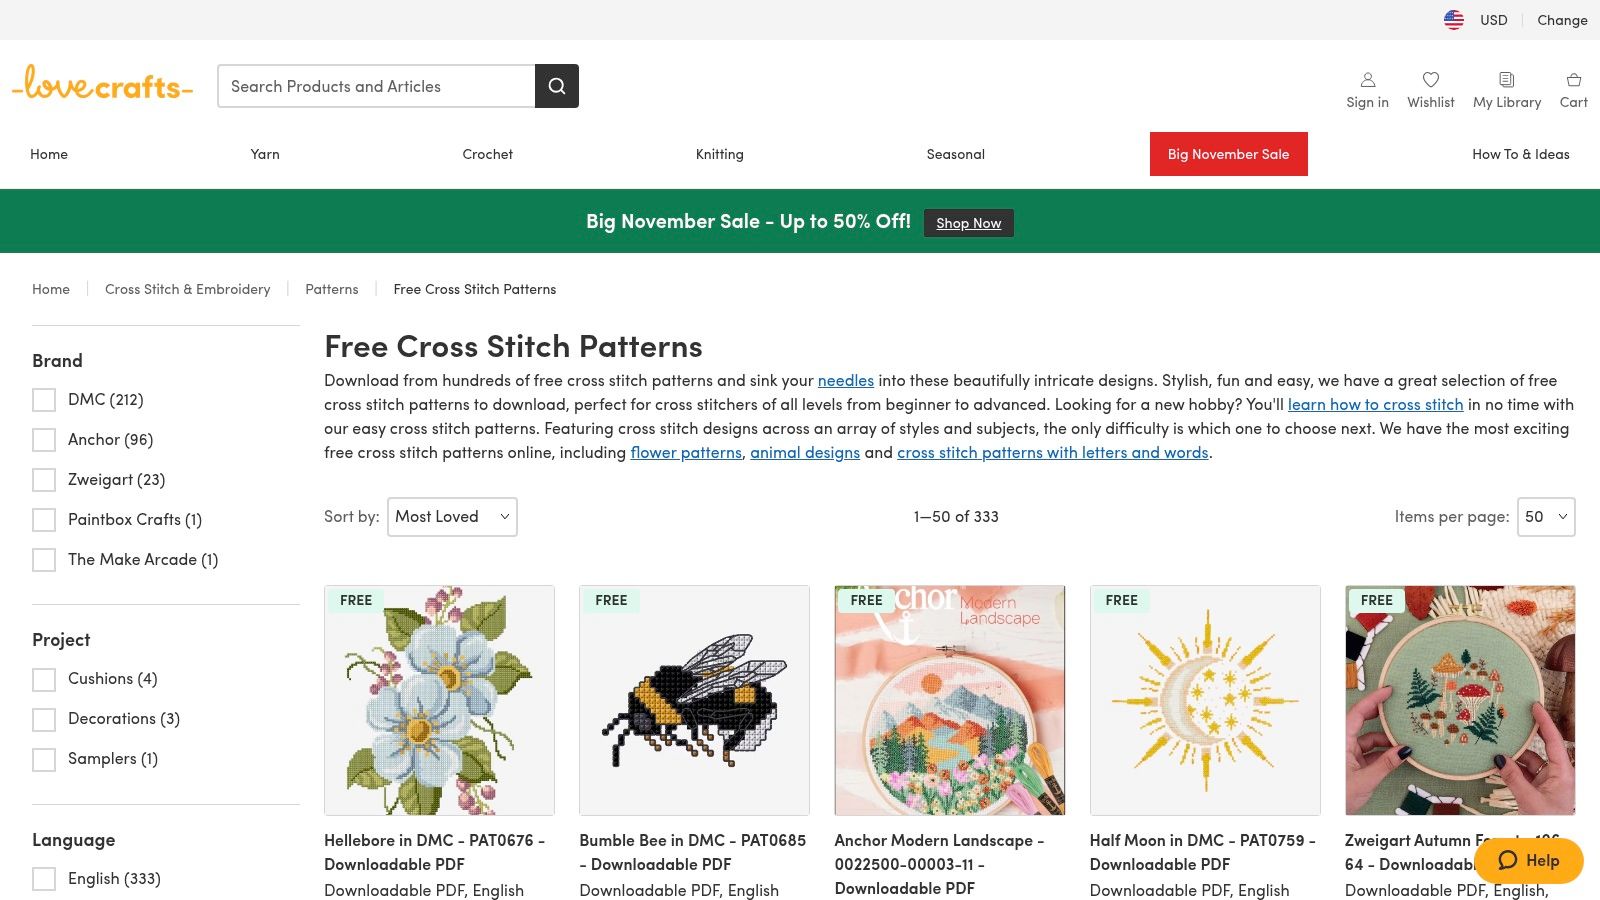Viewport: 1600px width, 900px height.
Task: Click the magnifying glass search icon
Action: [x=557, y=86]
